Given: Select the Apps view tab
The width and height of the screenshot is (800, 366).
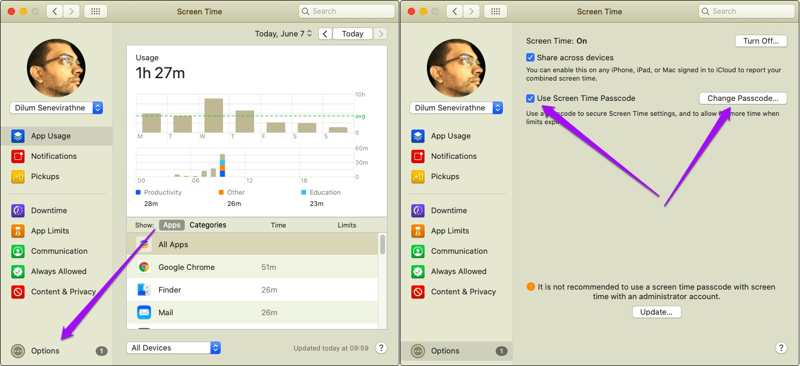Looking at the screenshot, I should (x=171, y=225).
